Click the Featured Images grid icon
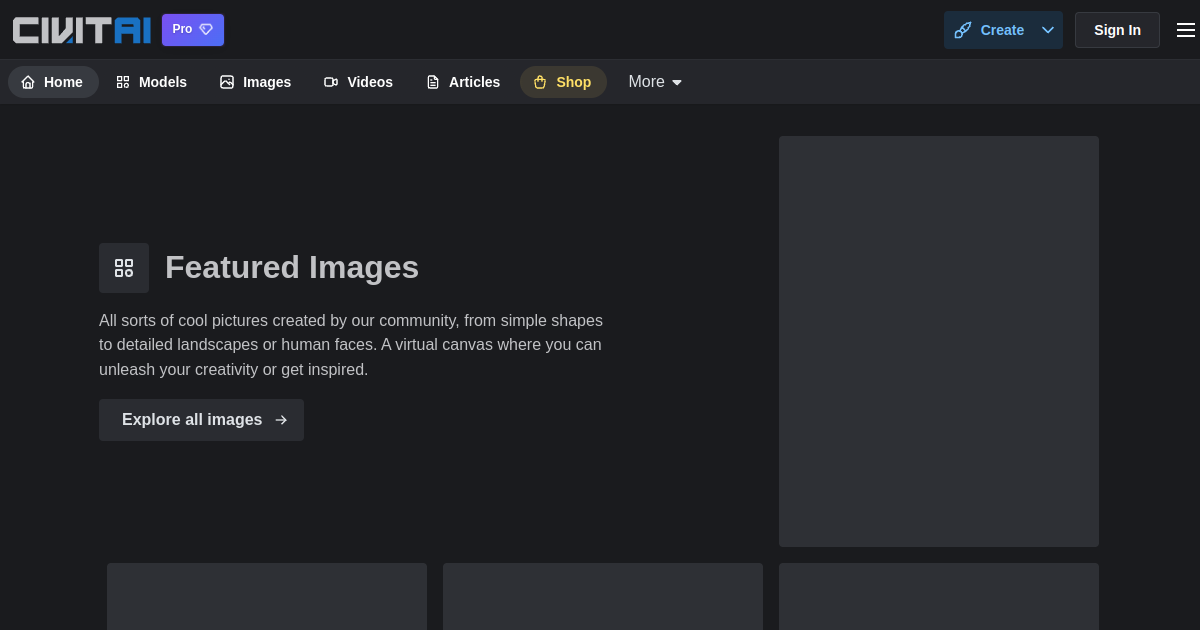Viewport: 1200px width, 630px height. (124, 268)
